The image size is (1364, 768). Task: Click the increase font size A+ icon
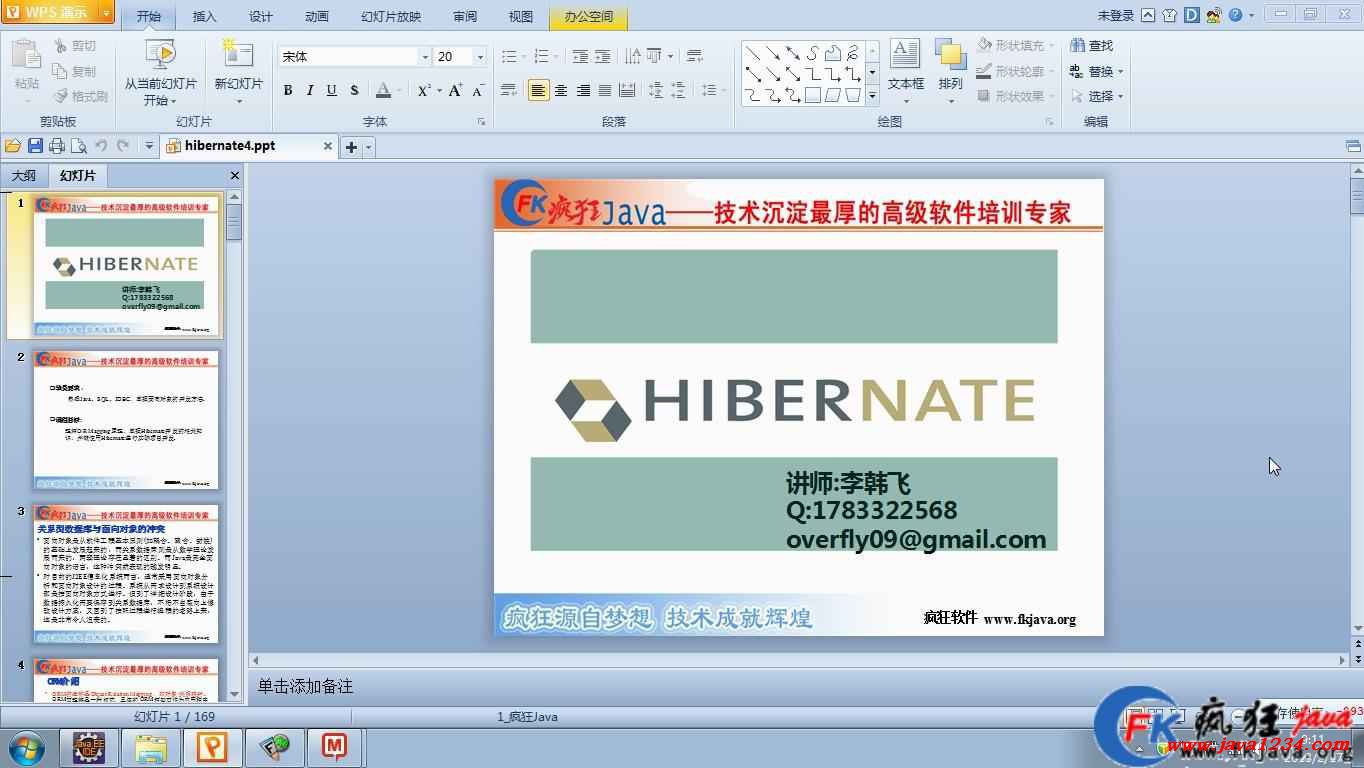click(x=455, y=90)
